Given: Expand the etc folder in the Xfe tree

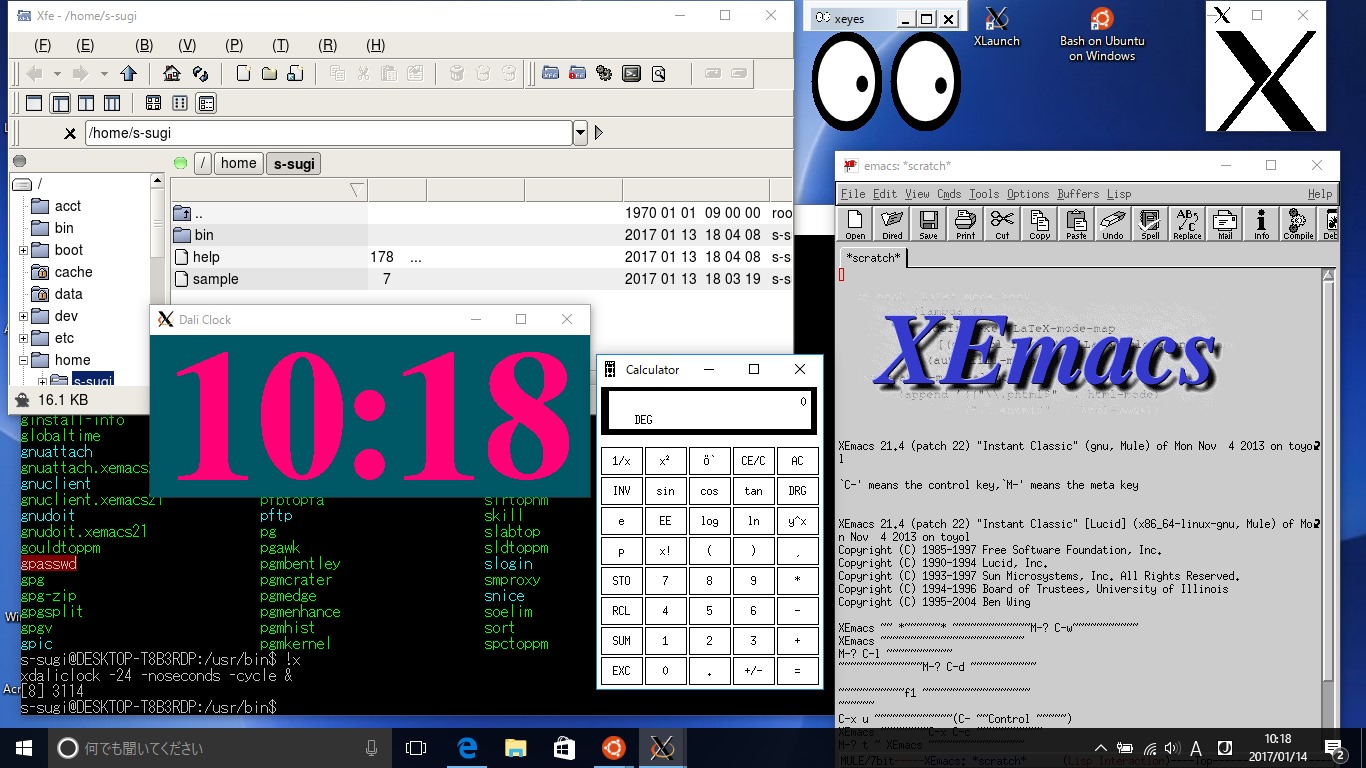Looking at the screenshot, I should pyautogui.click(x=23, y=338).
